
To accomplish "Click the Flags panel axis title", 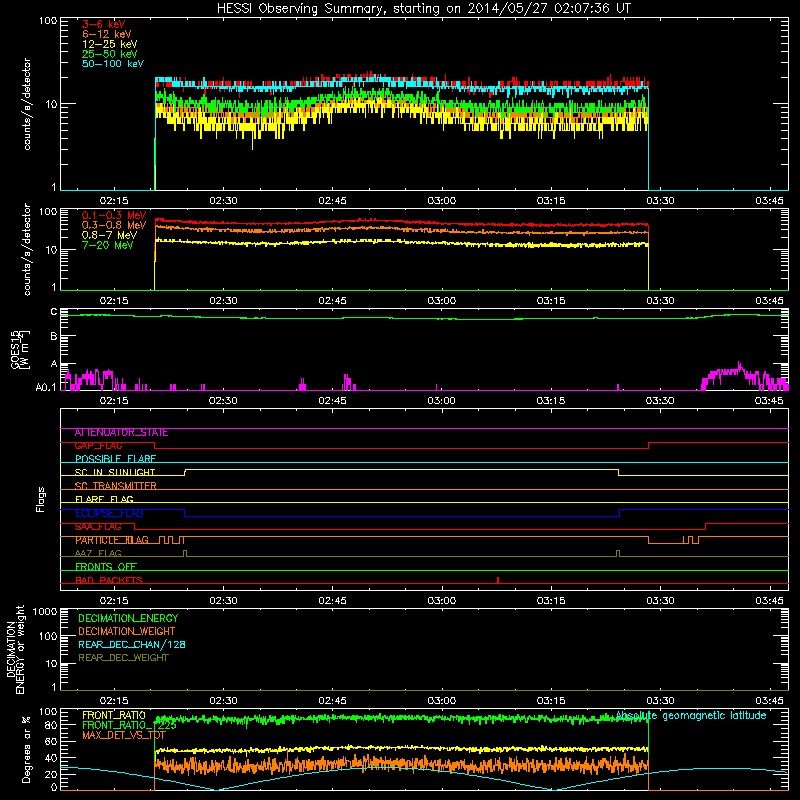I will click(x=41, y=499).
